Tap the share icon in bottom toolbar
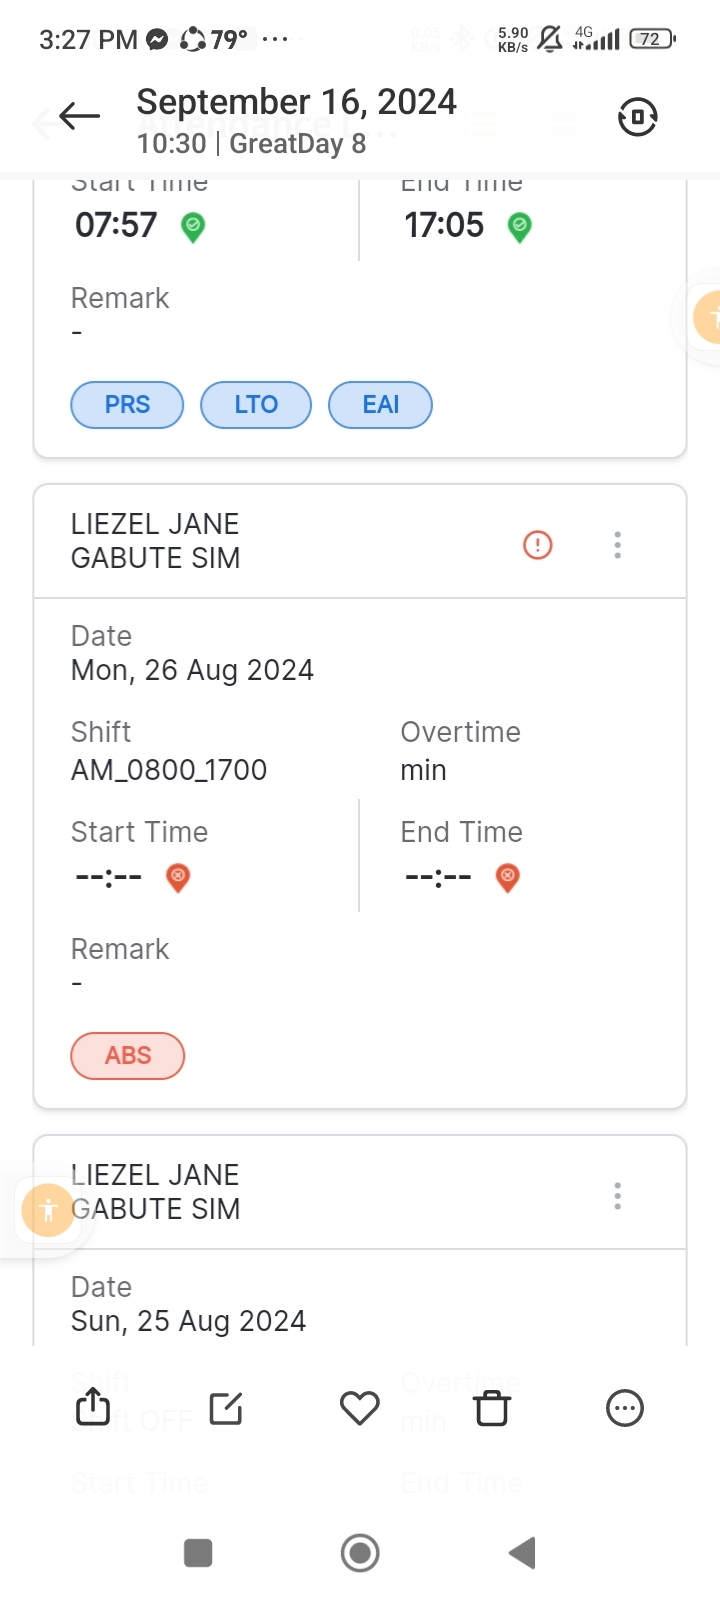Screen dimensions: 720x1600 pyautogui.click(x=93, y=1407)
